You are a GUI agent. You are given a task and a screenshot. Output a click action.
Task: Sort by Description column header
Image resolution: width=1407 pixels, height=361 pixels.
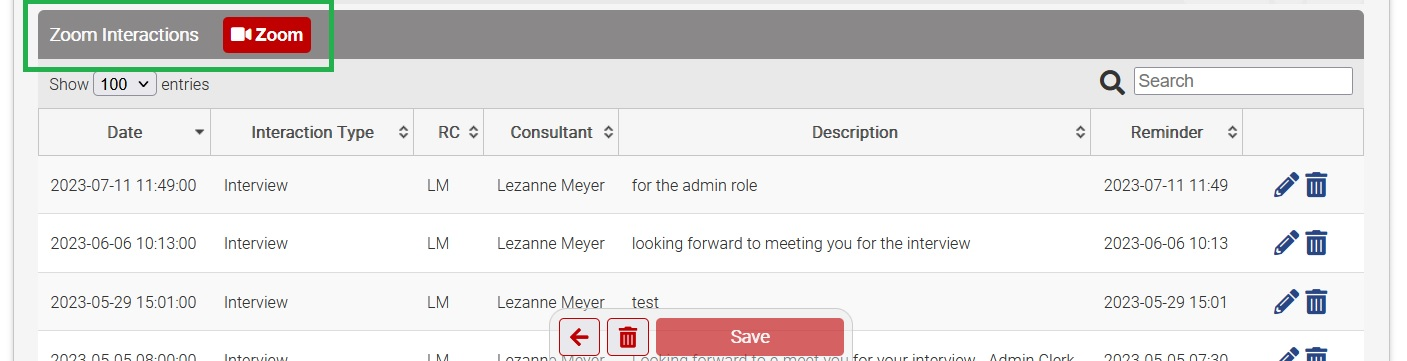pyautogui.click(x=855, y=132)
